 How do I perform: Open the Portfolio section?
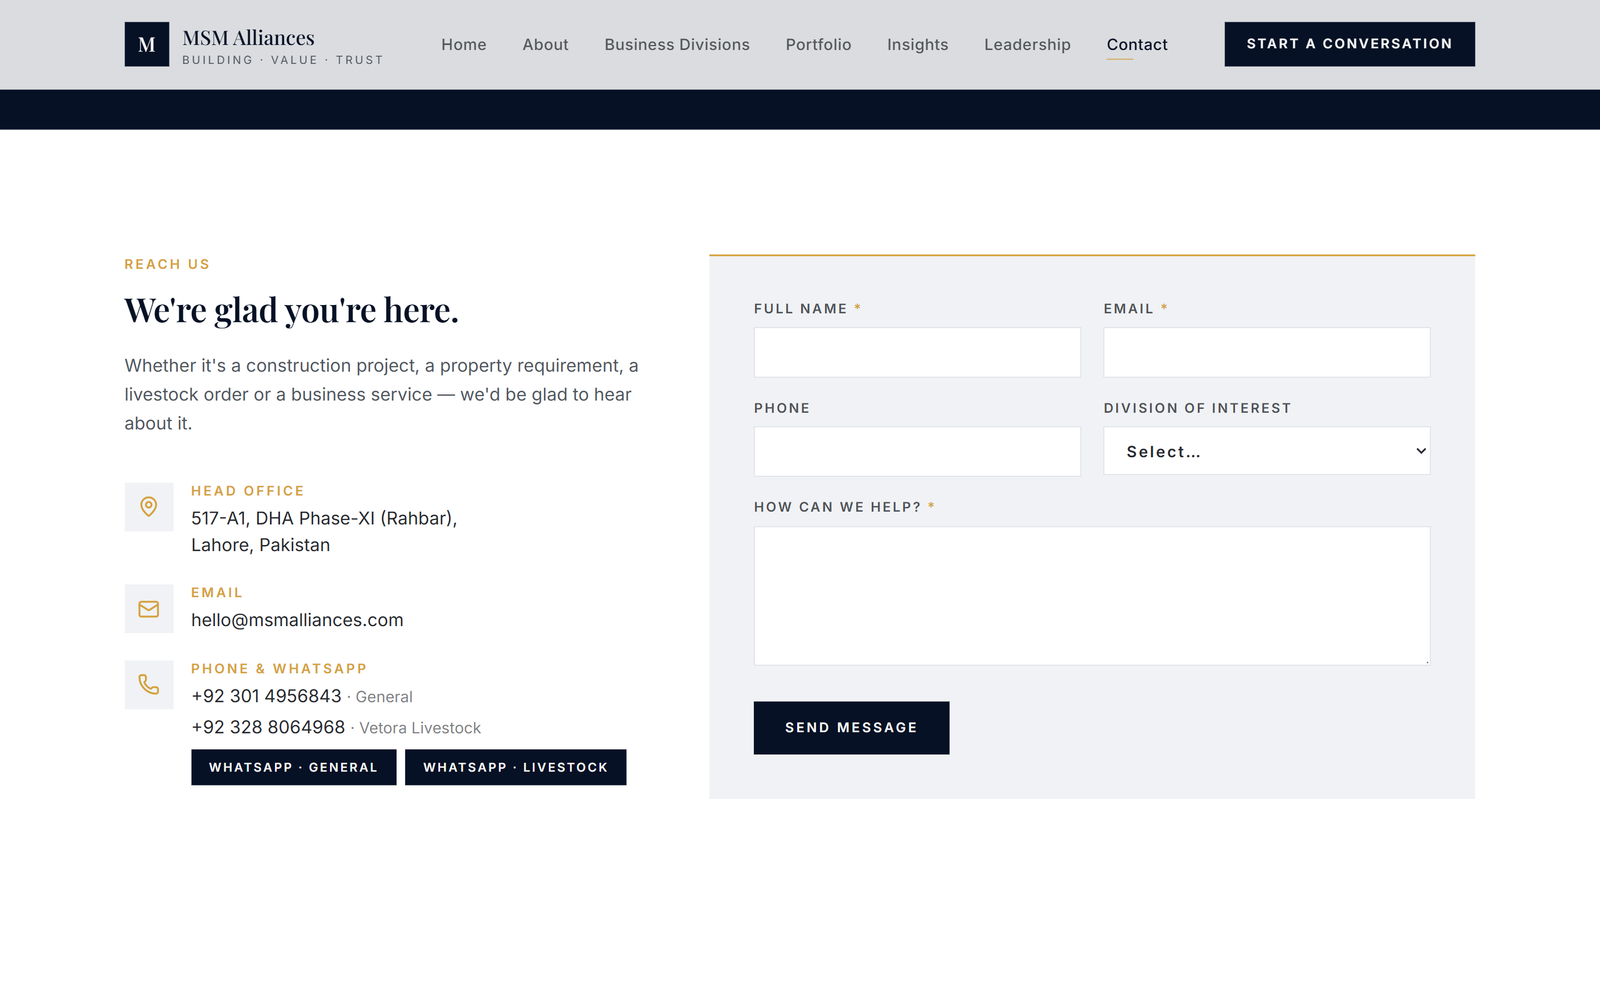818,45
